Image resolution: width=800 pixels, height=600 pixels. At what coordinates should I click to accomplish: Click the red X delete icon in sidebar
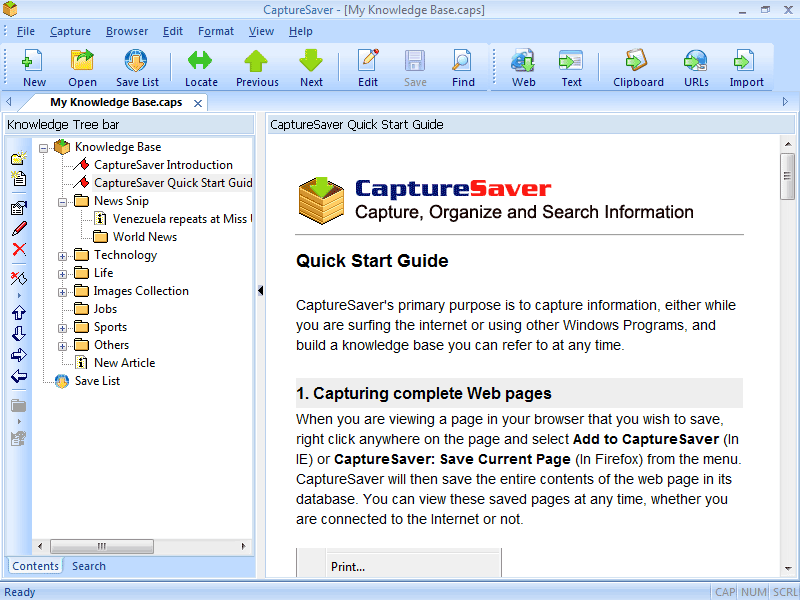coord(19,249)
